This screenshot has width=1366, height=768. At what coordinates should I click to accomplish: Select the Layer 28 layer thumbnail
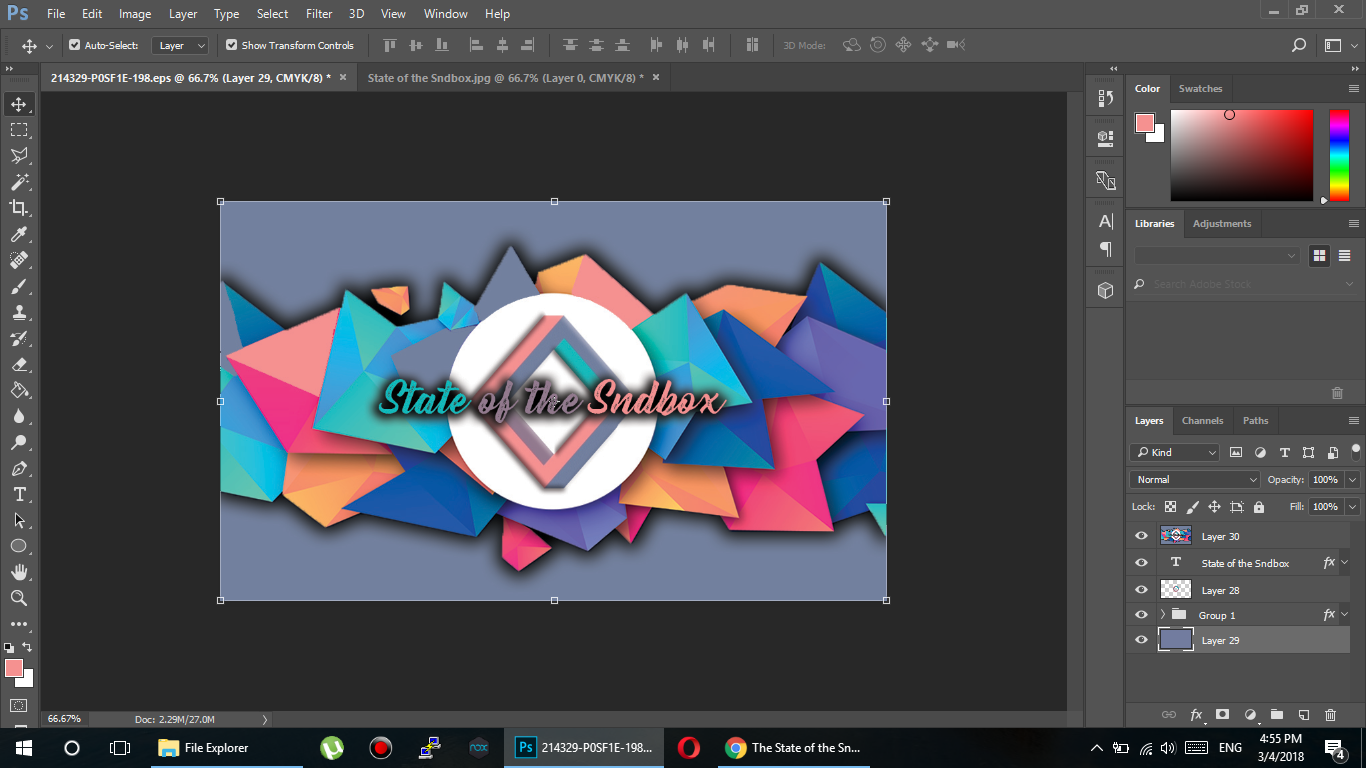point(1175,588)
